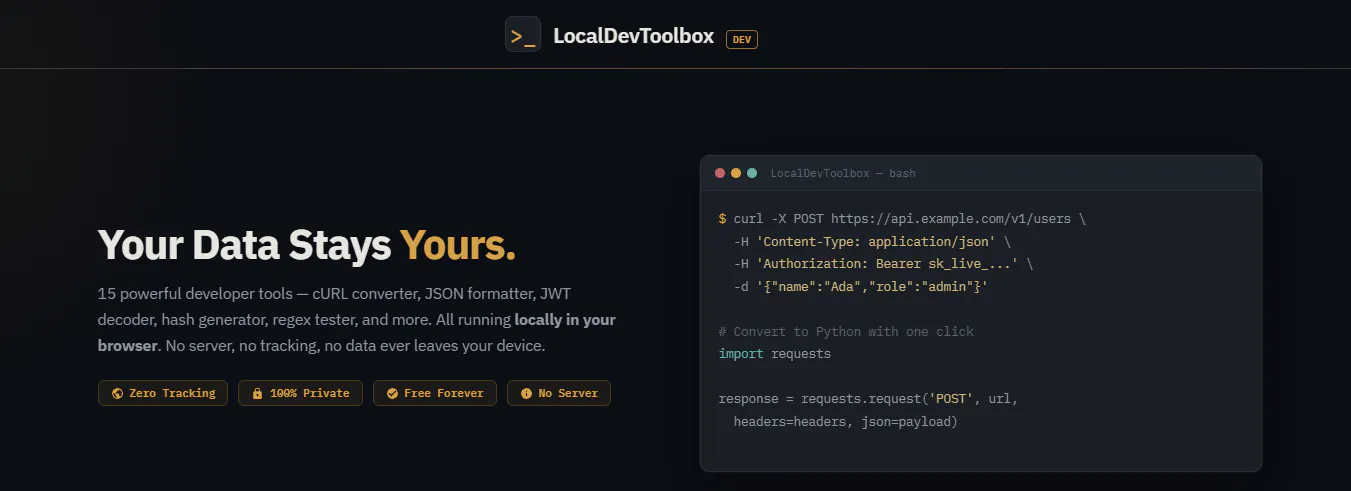Click the 'response = requests.request' code line
1351x491 pixels.
(868, 399)
